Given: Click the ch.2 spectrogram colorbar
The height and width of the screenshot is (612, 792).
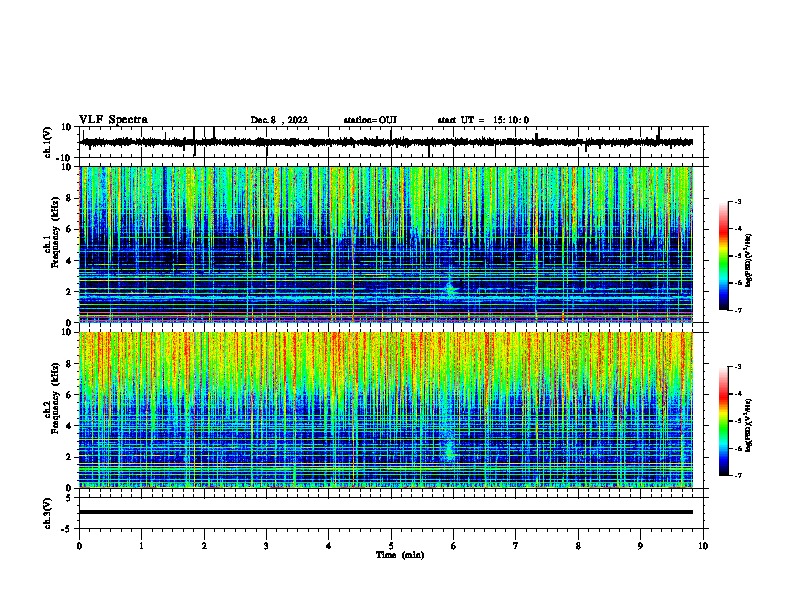Looking at the screenshot, I should point(723,421).
